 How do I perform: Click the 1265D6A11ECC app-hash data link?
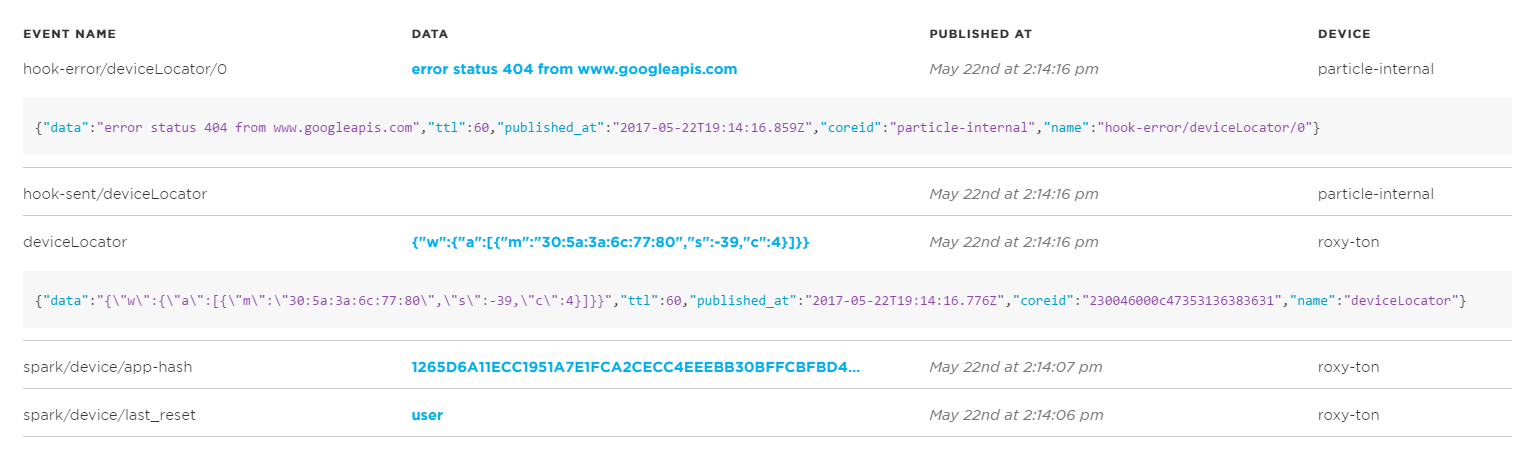pyautogui.click(x=635, y=367)
